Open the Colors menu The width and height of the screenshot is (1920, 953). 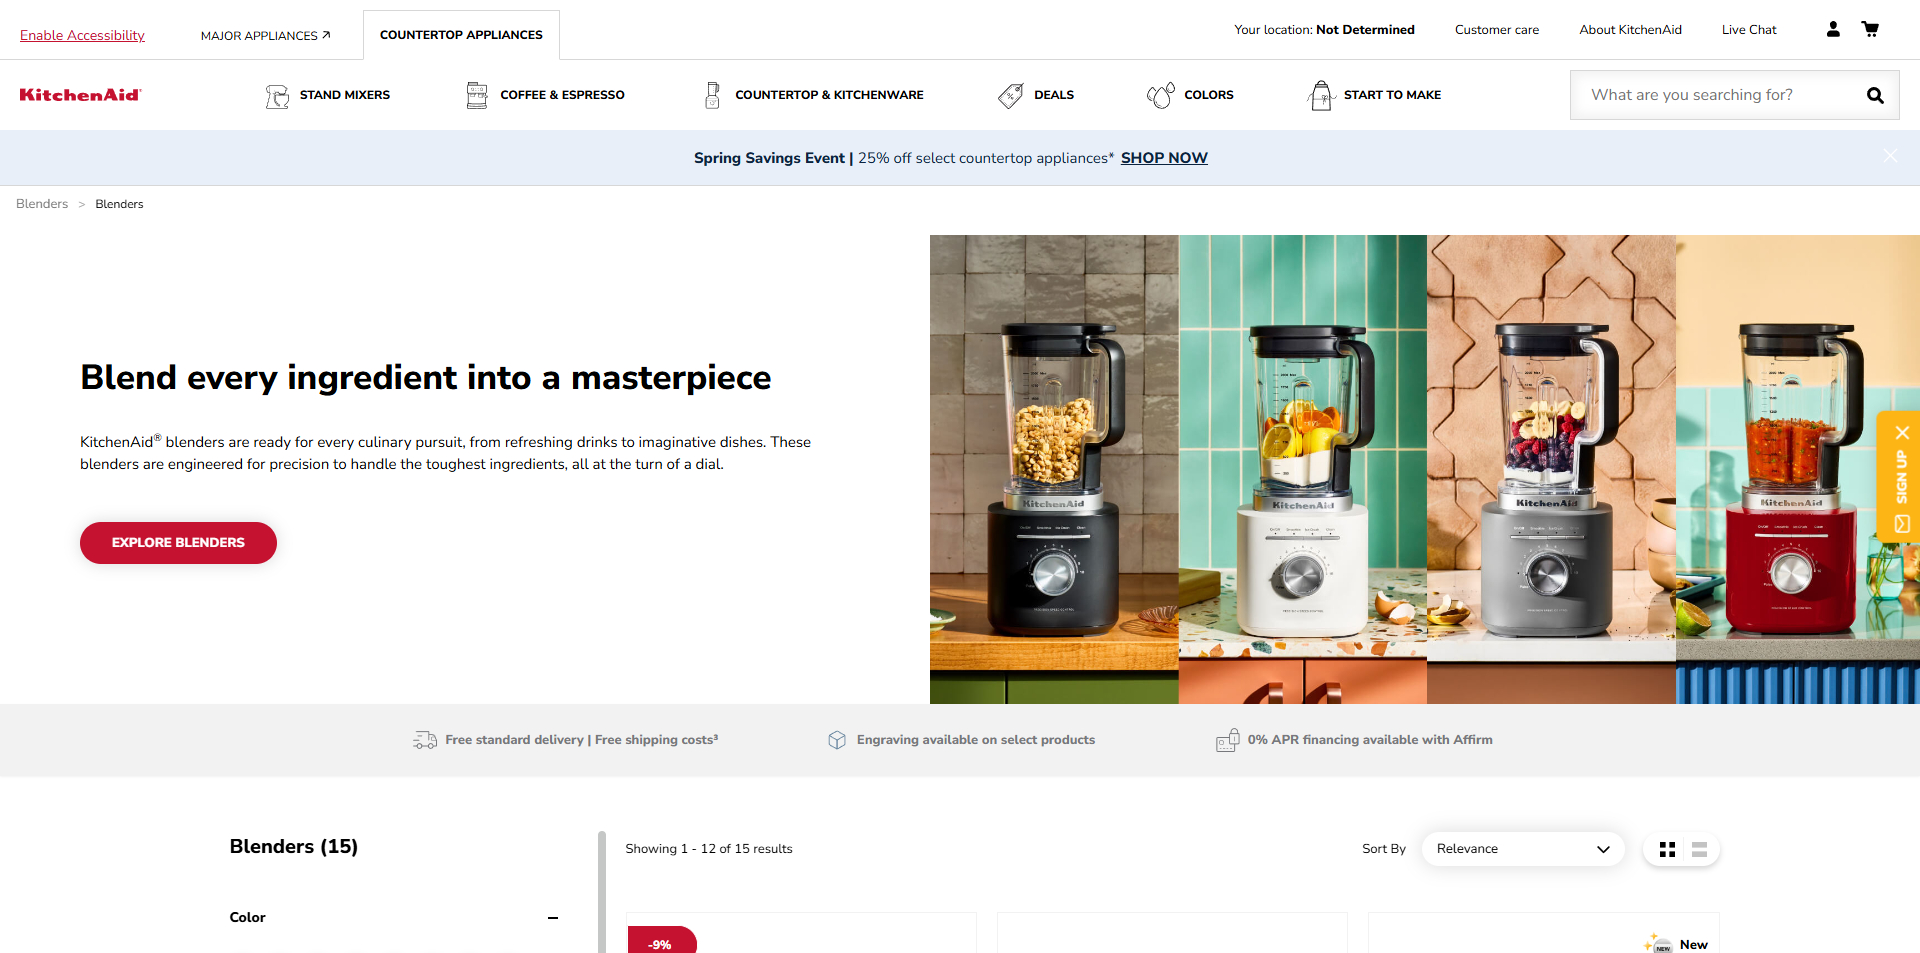tap(1209, 95)
